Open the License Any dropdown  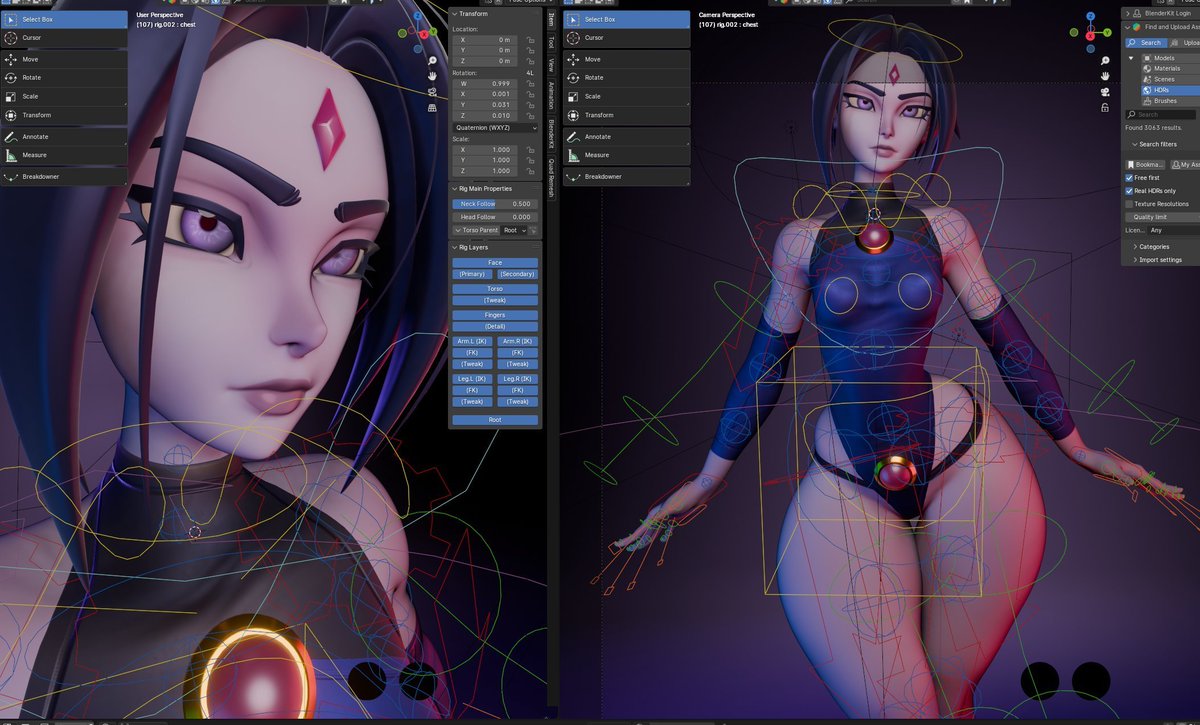tap(1173, 230)
